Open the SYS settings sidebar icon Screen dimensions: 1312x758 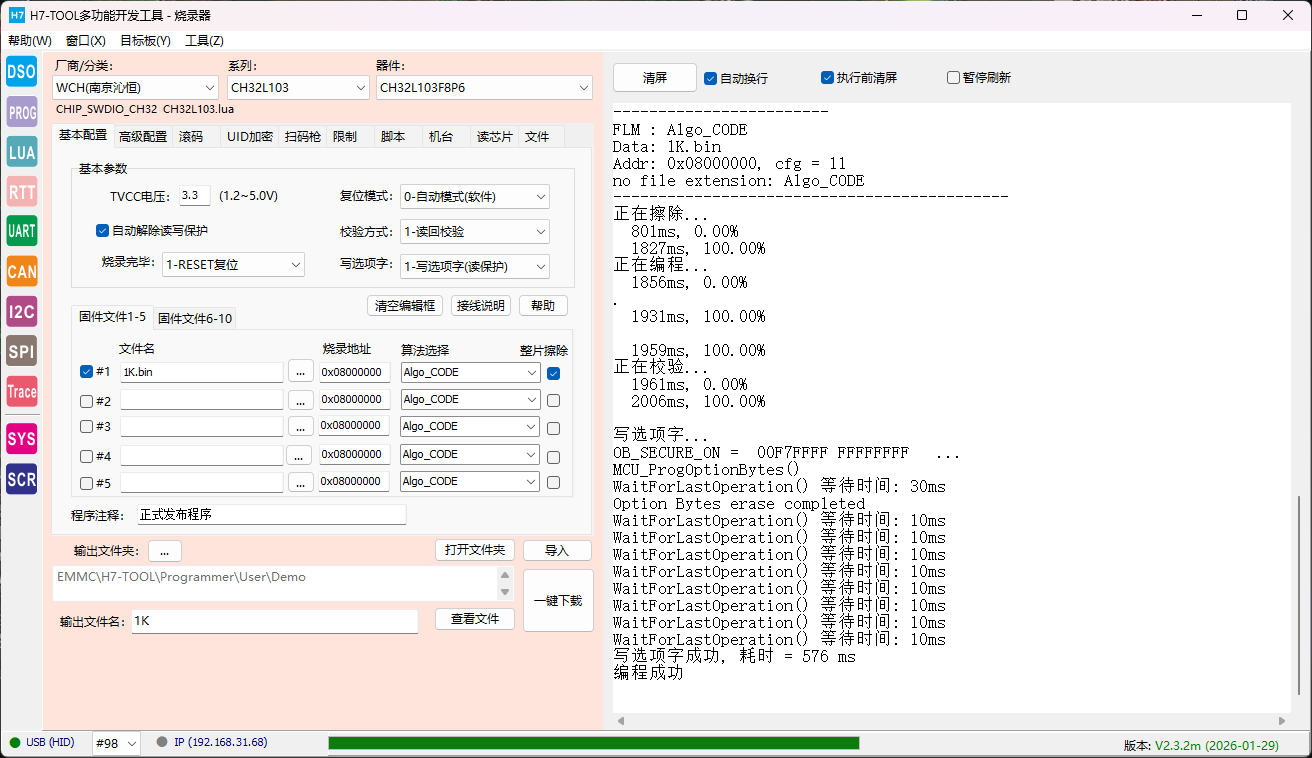tap(21, 439)
